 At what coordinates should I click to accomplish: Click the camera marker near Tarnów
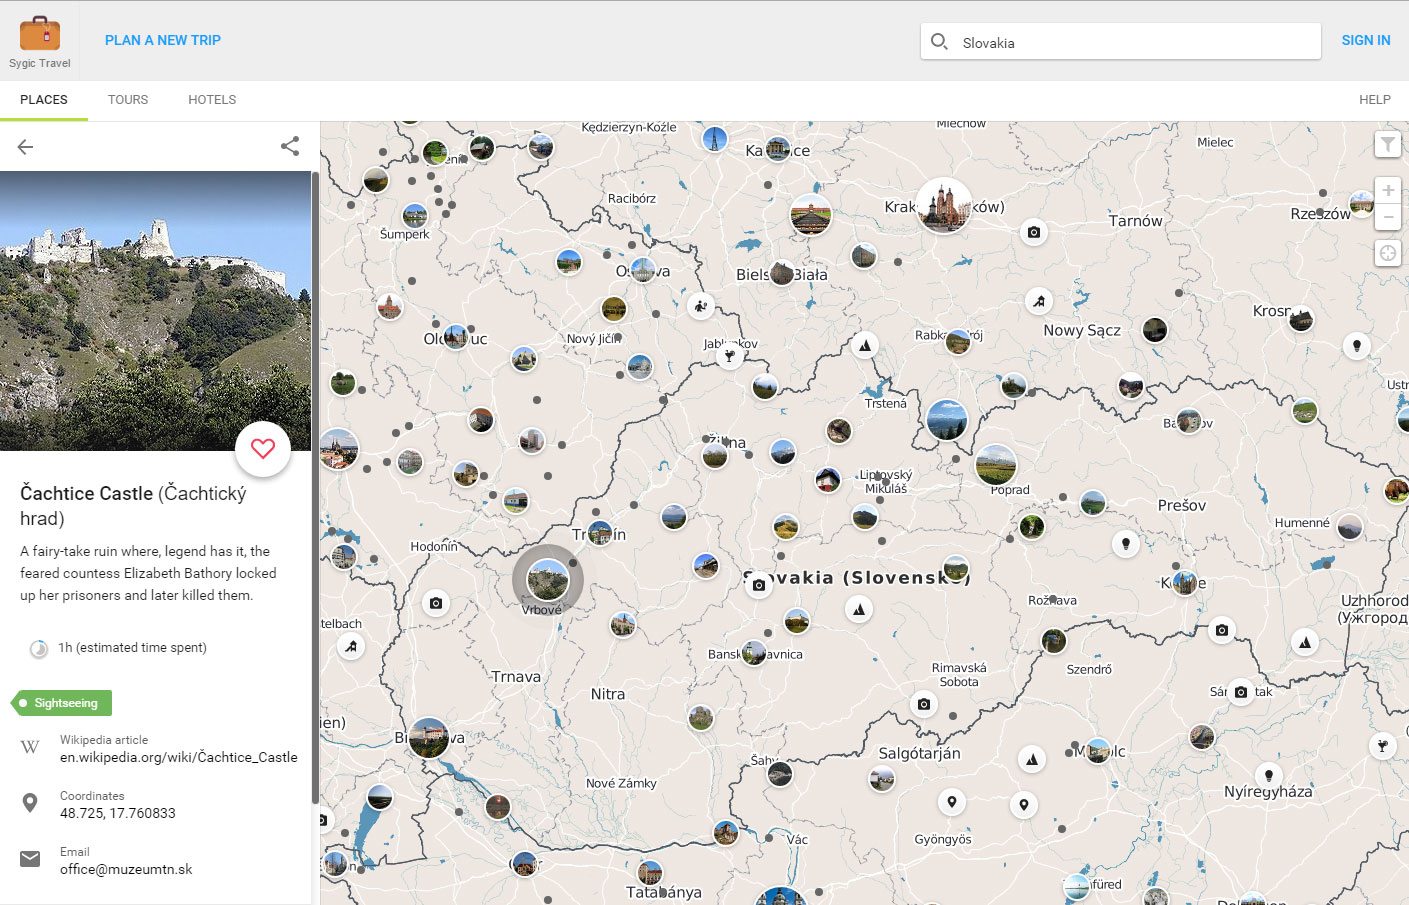1034,232
